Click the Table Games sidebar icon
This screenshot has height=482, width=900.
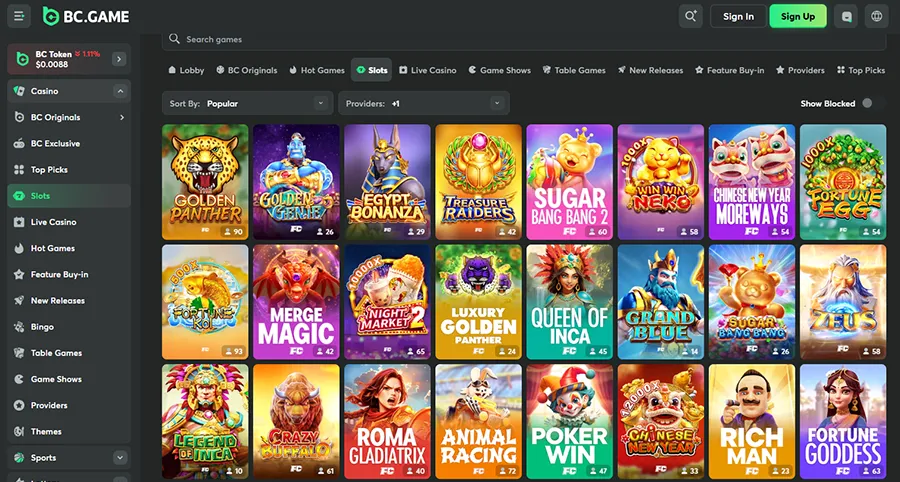coord(20,353)
